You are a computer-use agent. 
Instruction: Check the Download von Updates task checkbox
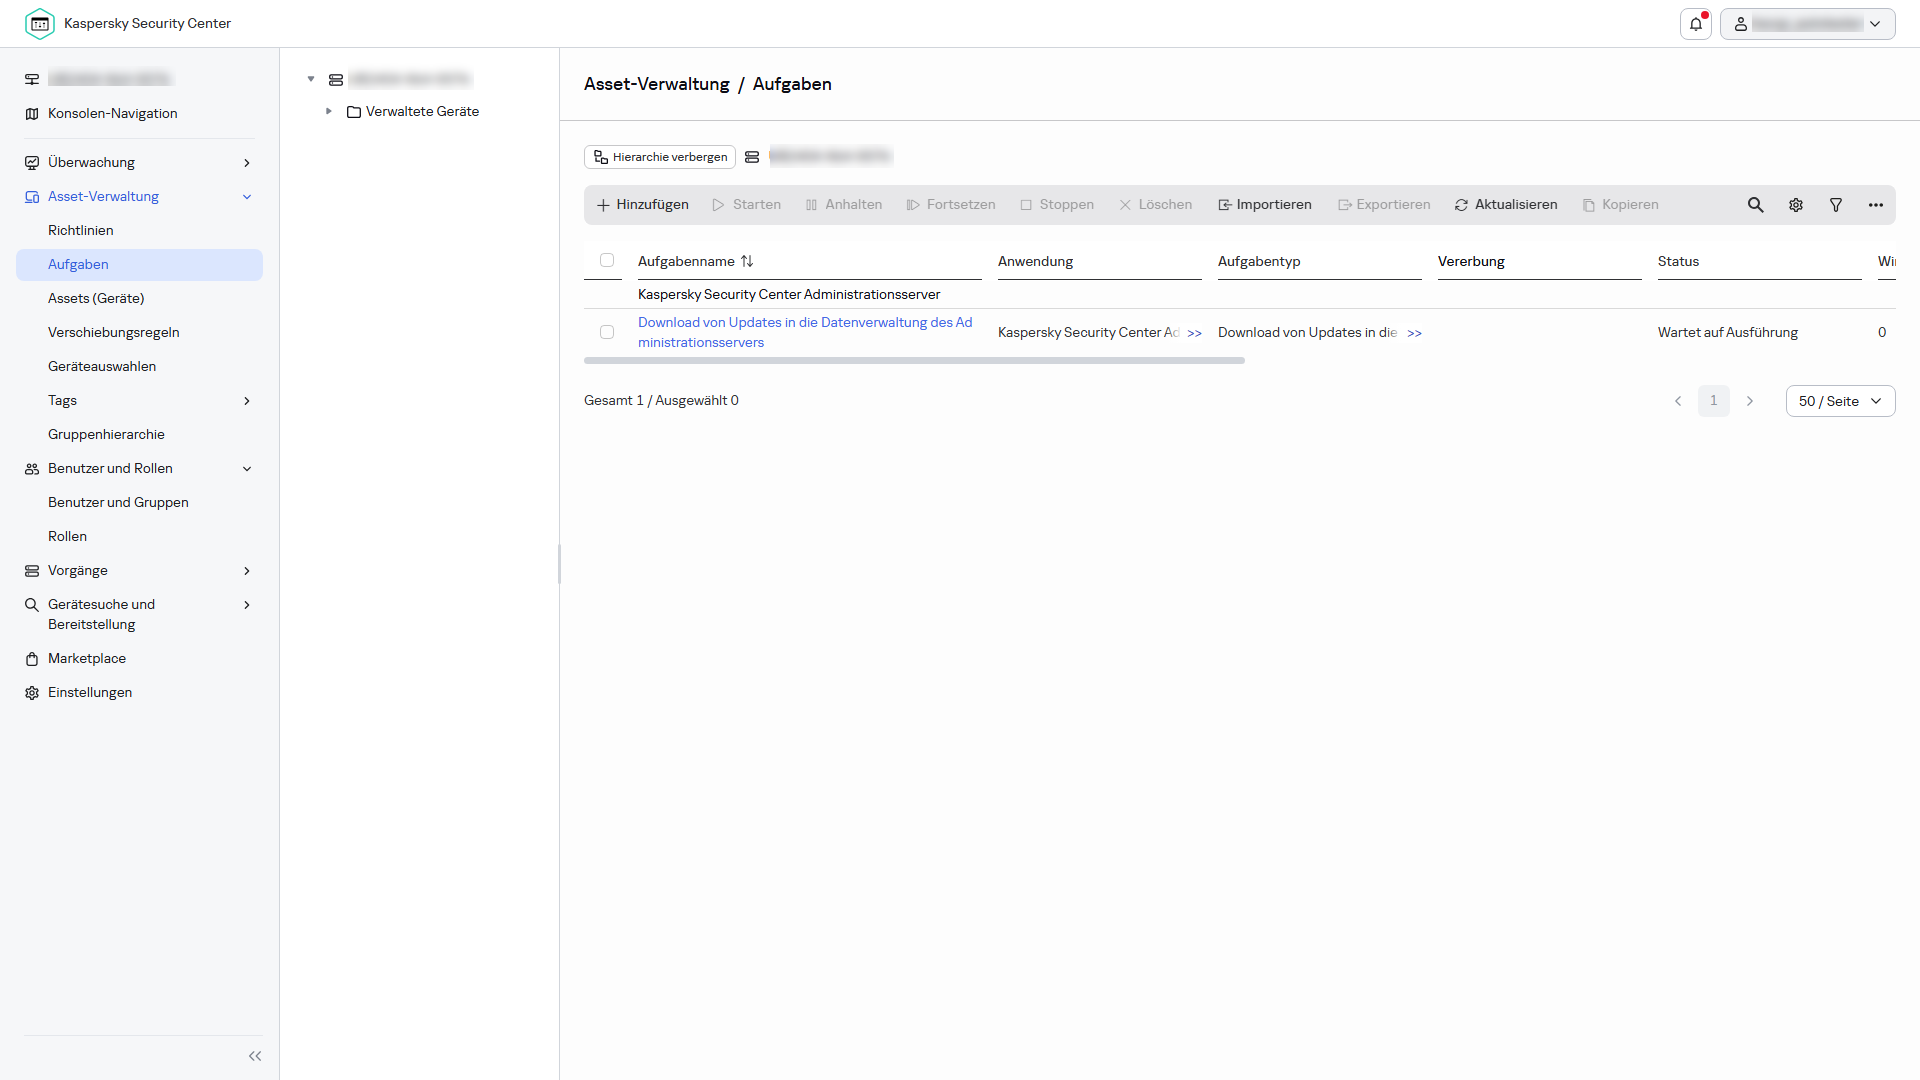[x=607, y=332]
